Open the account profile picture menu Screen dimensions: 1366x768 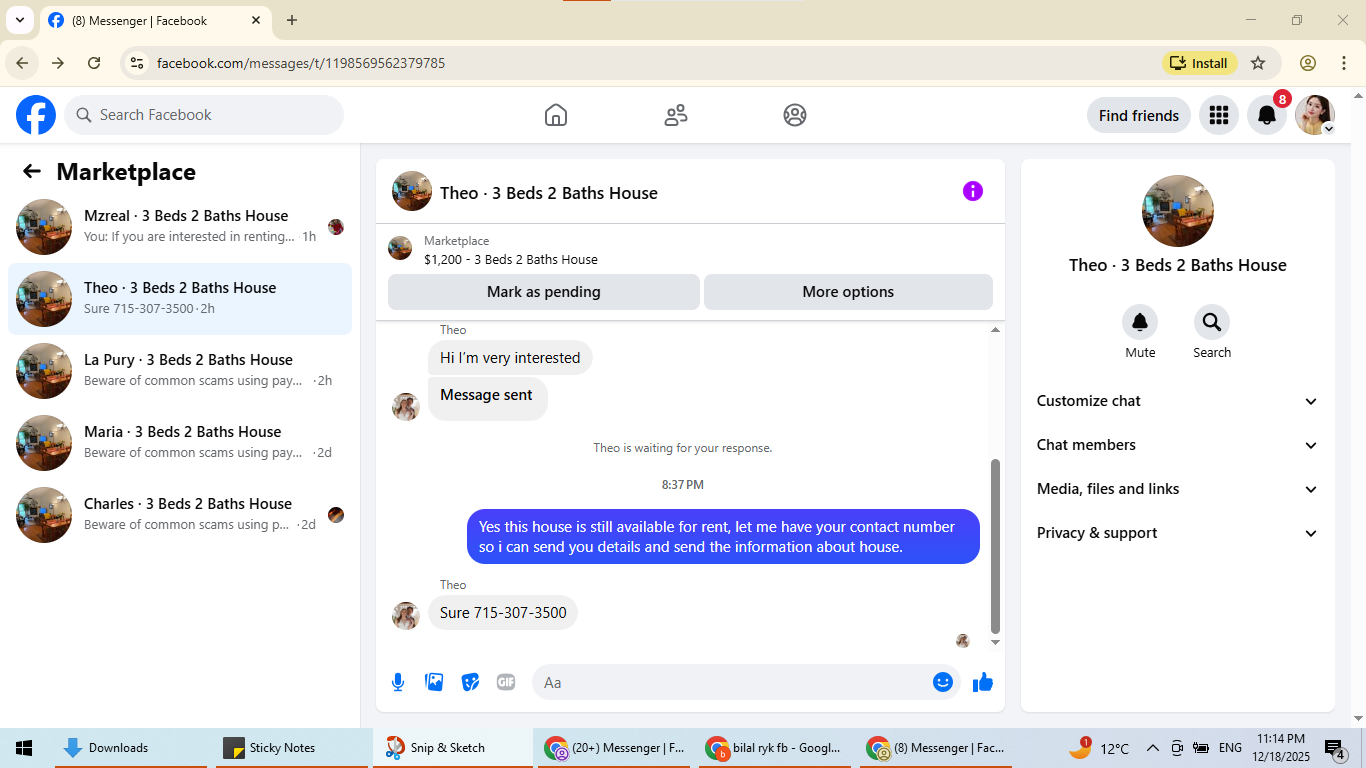click(1315, 115)
